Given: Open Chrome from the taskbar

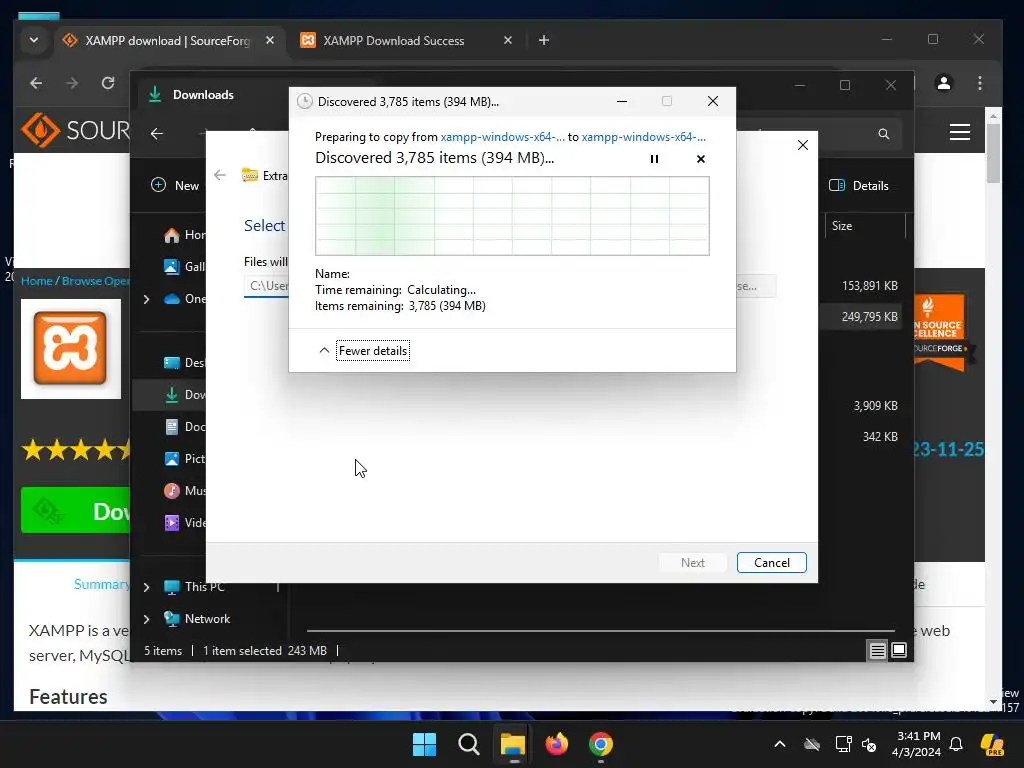Looking at the screenshot, I should (601, 744).
